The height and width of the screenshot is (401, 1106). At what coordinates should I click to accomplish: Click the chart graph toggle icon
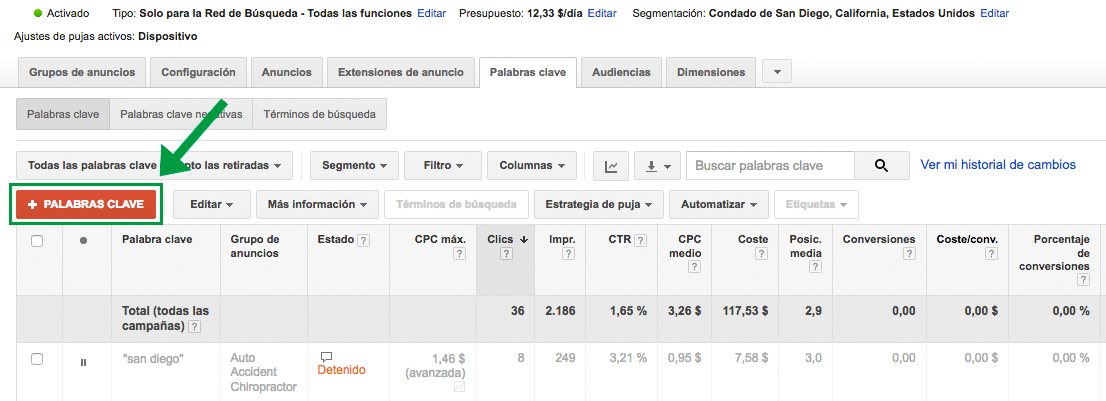click(611, 166)
